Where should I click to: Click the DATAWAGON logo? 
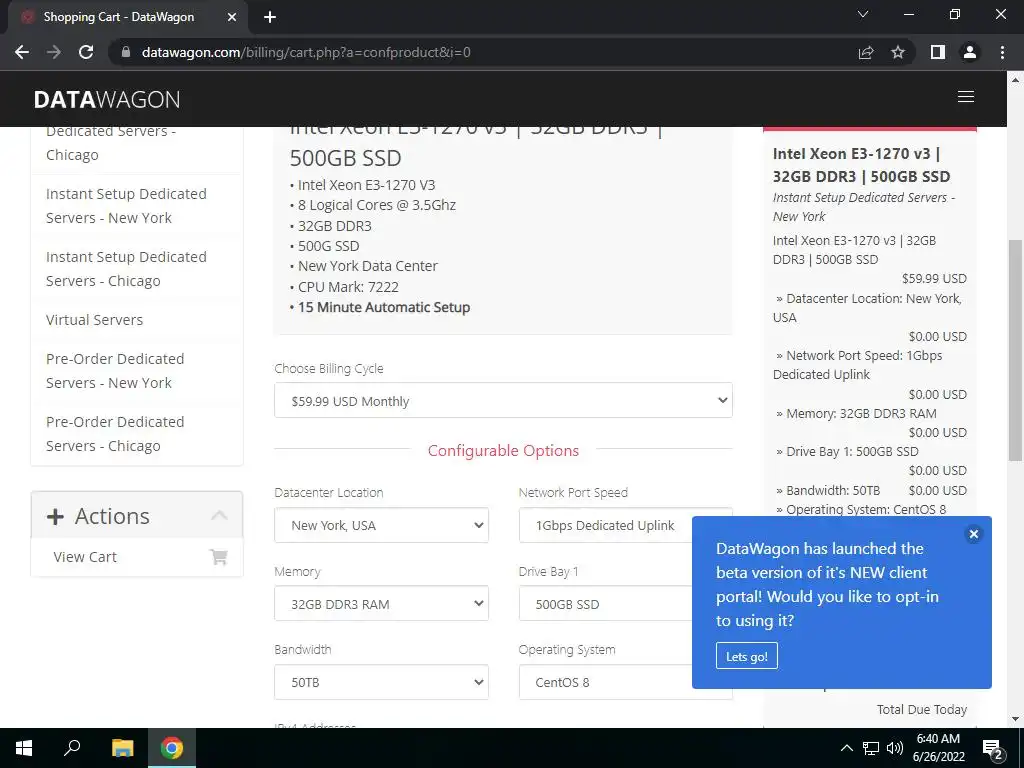click(x=107, y=99)
